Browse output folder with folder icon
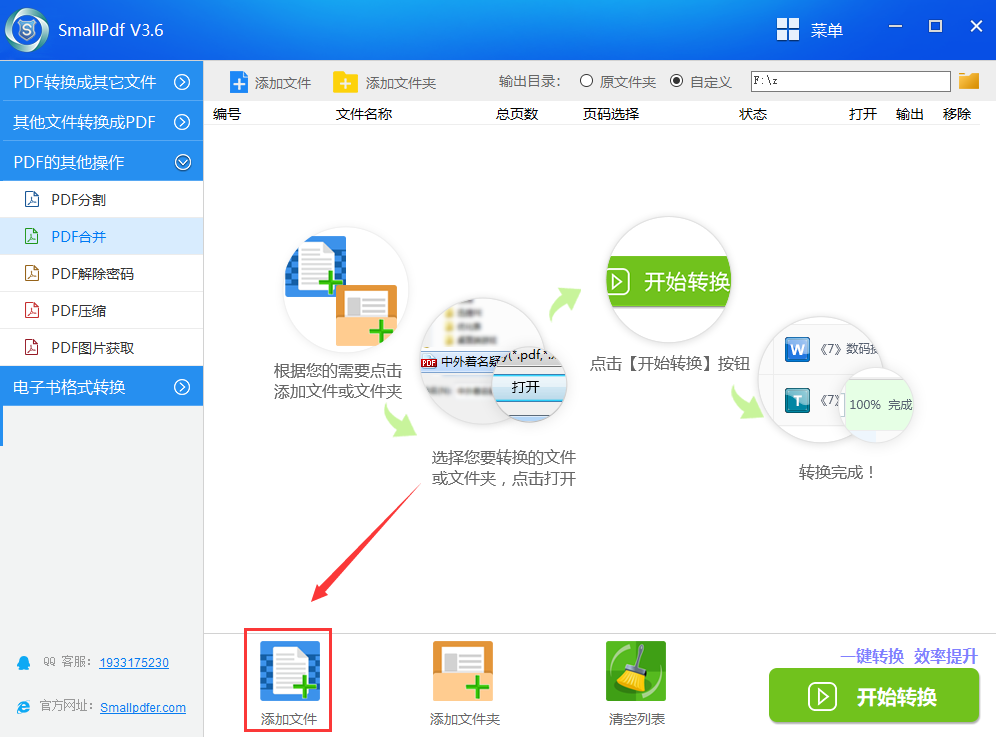Image resolution: width=996 pixels, height=737 pixels. (x=969, y=81)
